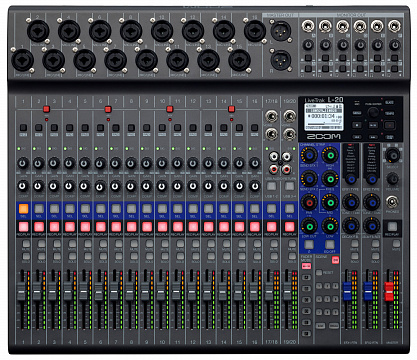This screenshot has width=417, height=360.
Task: Click the green HIGH EQ knob
Action: (330, 155)
